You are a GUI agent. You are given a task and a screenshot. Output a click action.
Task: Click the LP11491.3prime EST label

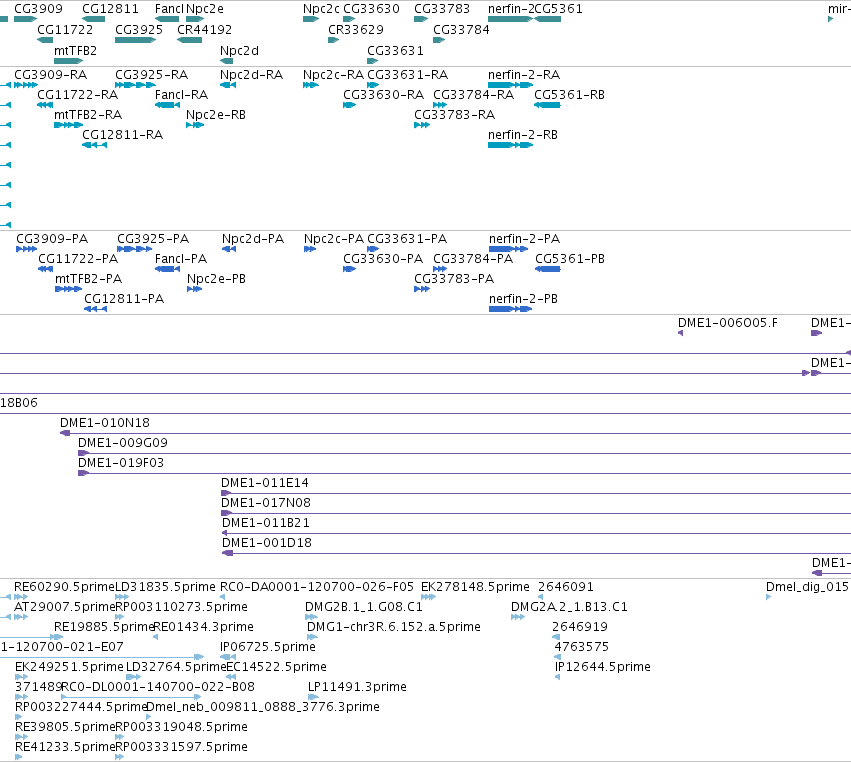point(357,687)
